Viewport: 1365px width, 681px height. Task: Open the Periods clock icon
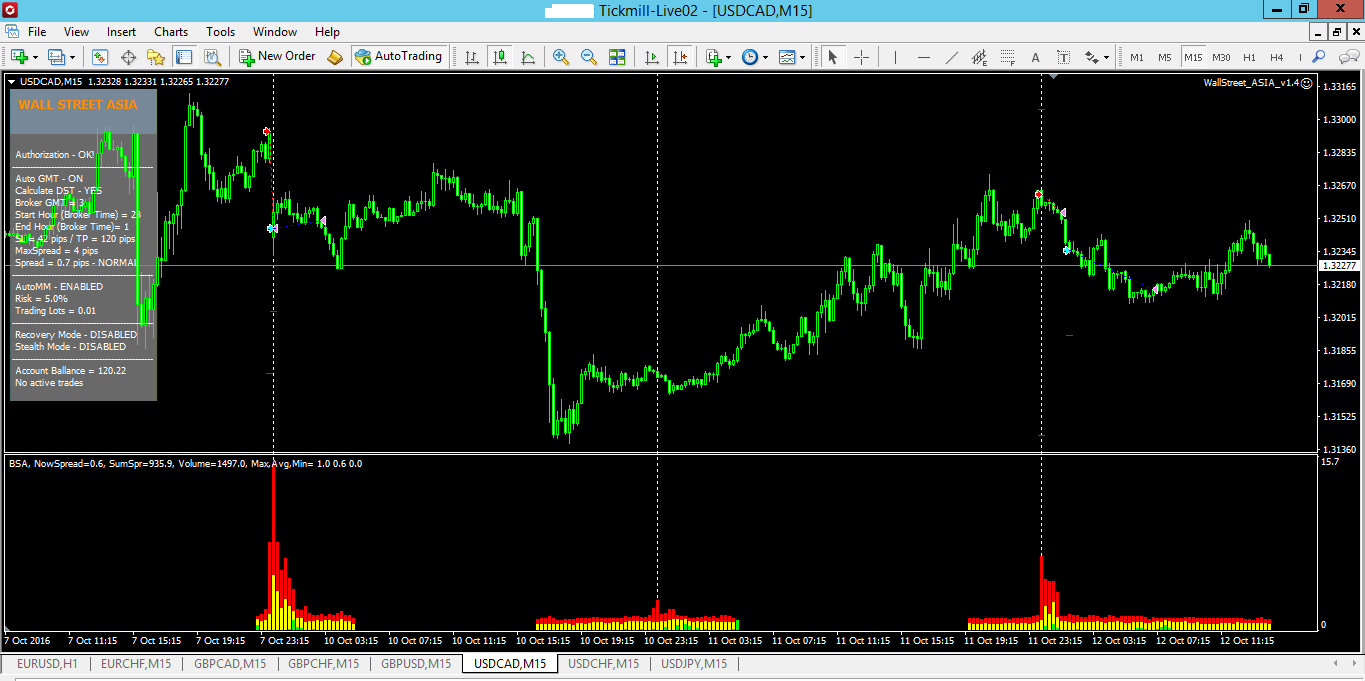tap(750, 57)
